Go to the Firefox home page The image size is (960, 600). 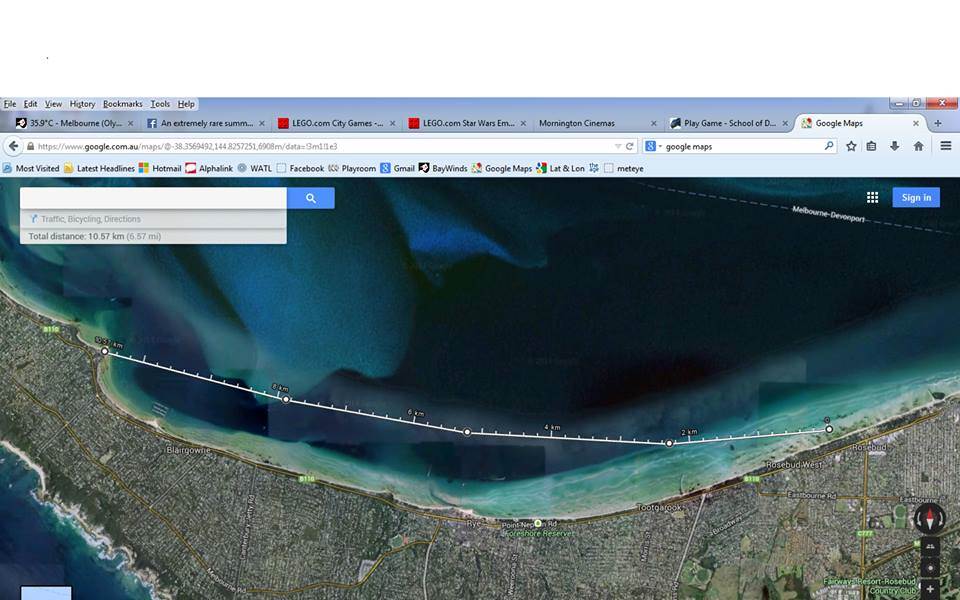coord(918,146)
